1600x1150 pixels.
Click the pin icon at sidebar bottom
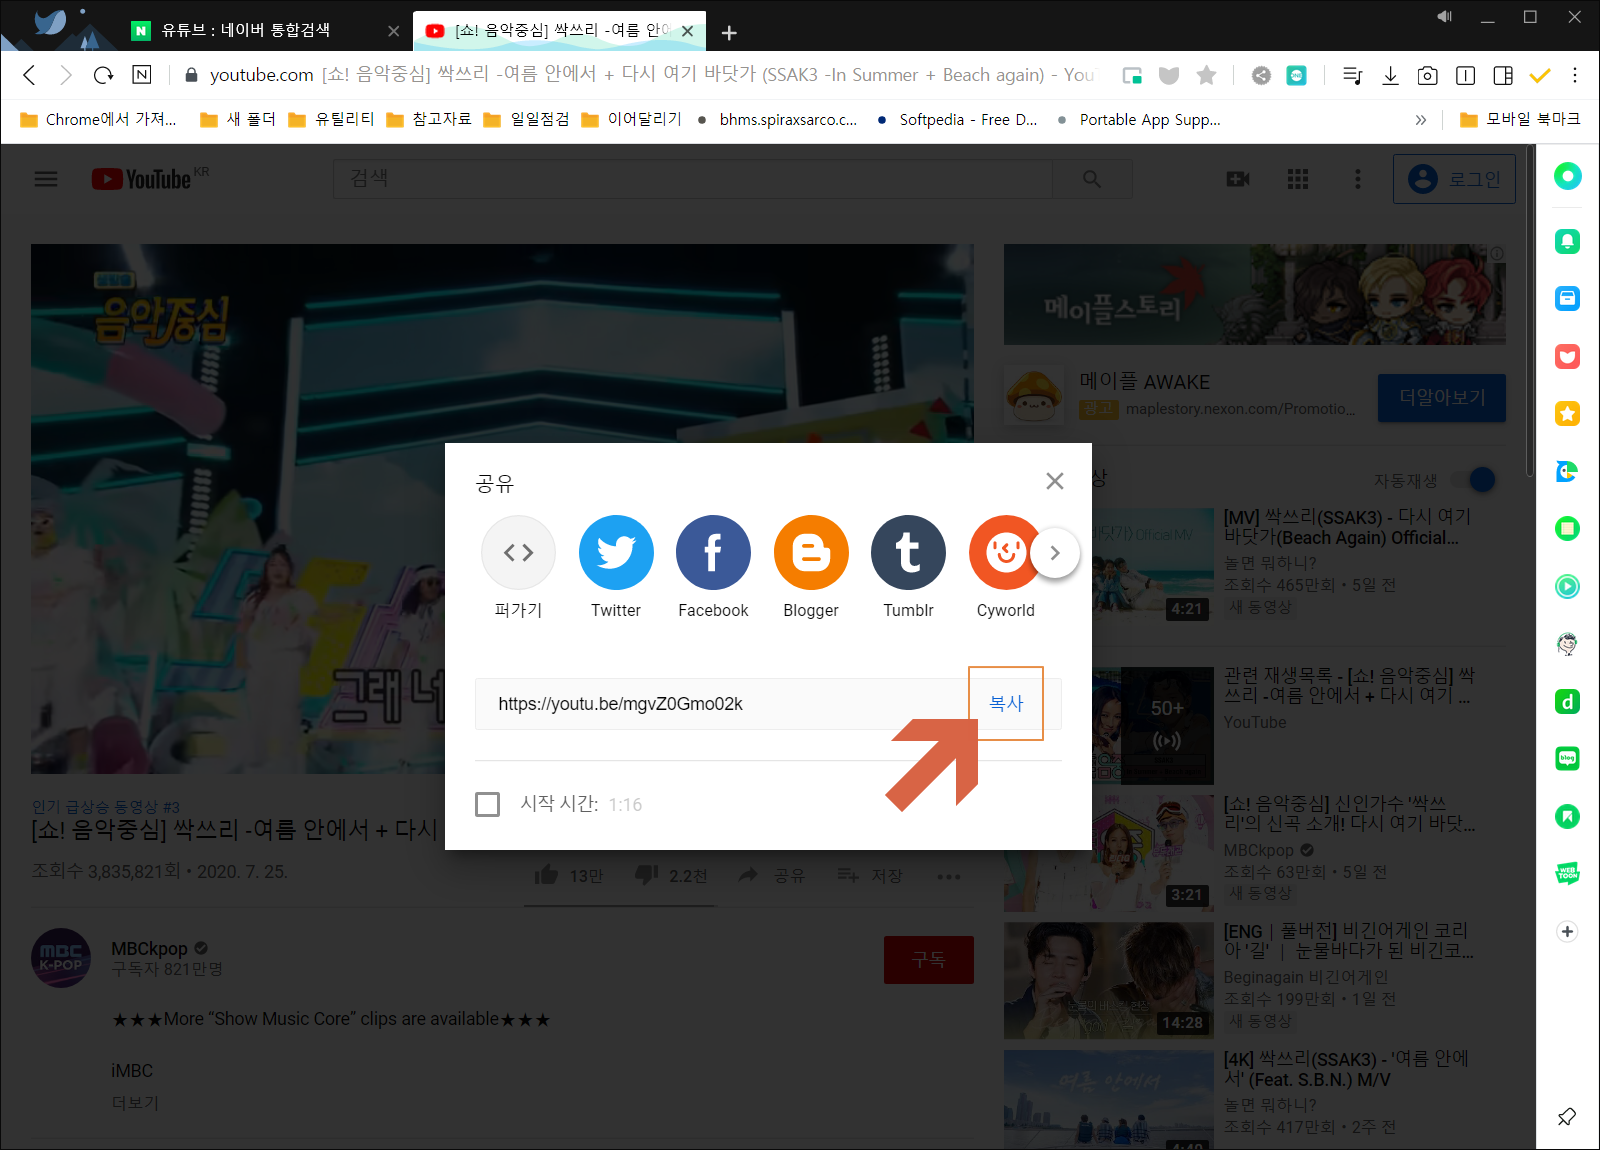(1567, 1116)
